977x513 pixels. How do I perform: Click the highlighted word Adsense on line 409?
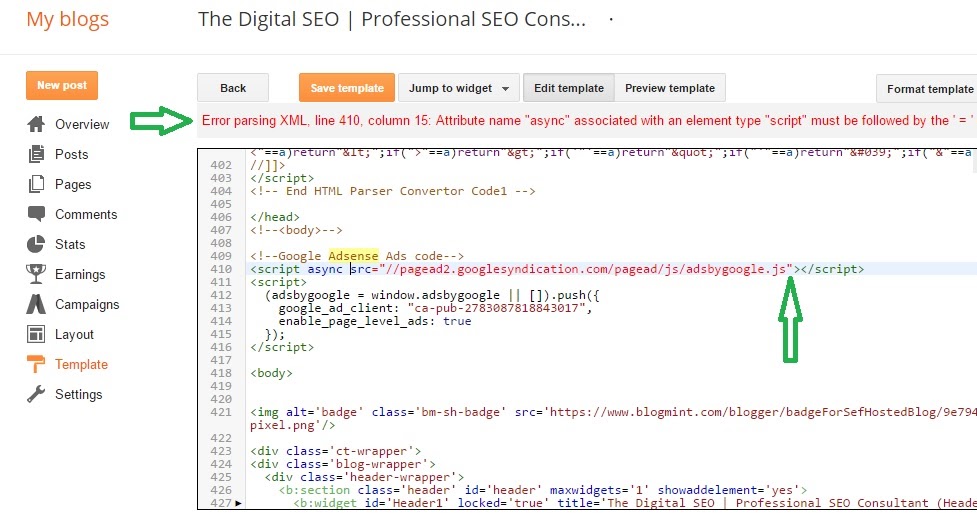point(353,256)
